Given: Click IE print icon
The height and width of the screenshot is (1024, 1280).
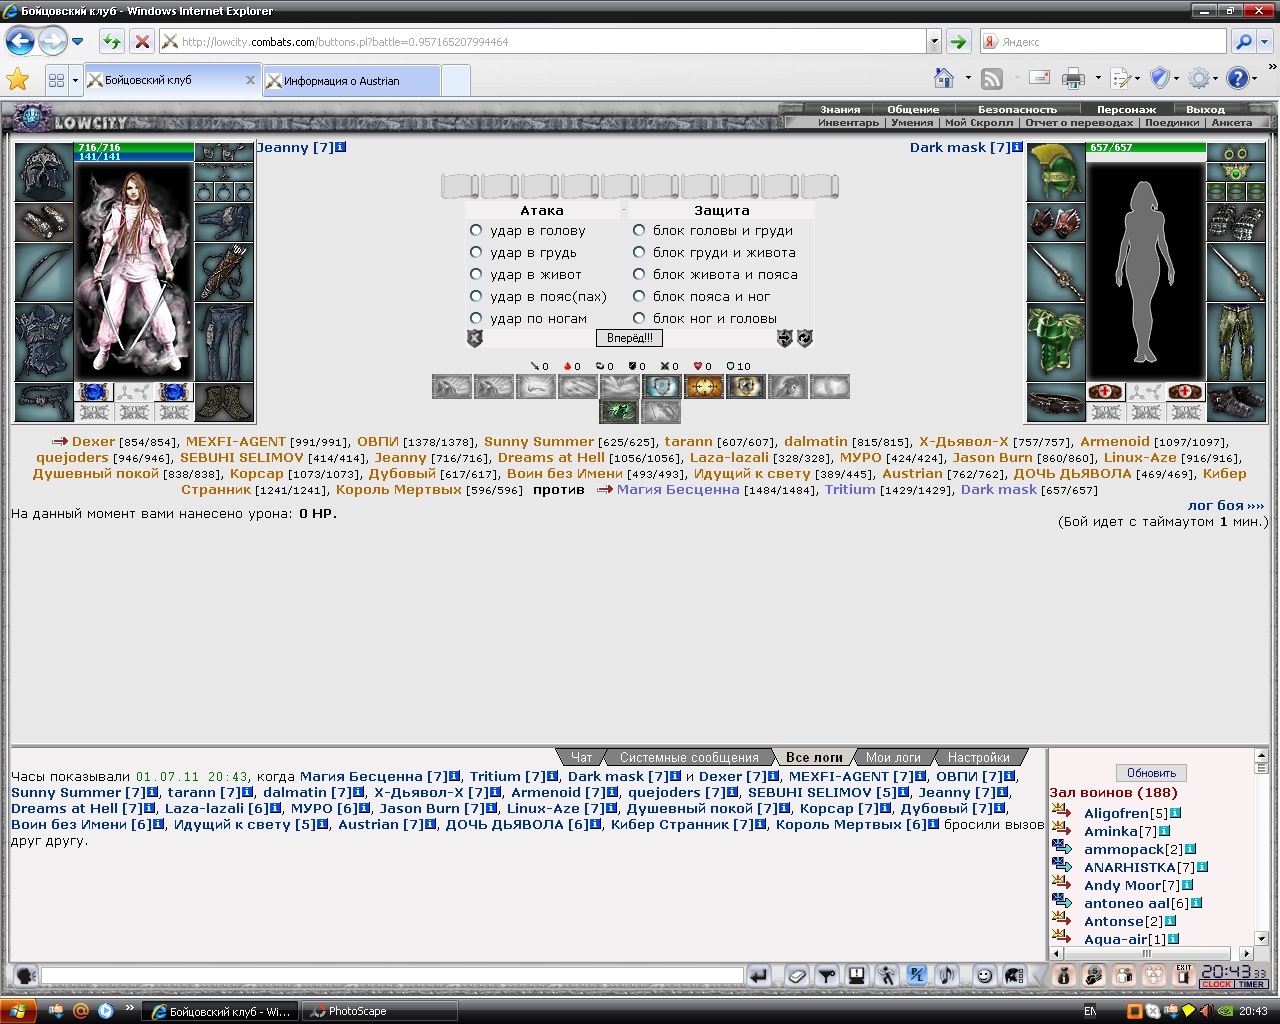Looking at the screenshot, I should 1073,78.
